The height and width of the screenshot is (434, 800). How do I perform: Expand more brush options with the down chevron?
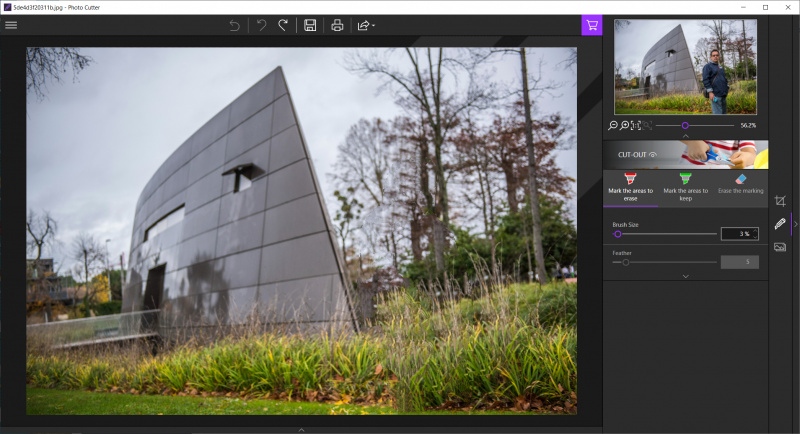coord(685,275)
